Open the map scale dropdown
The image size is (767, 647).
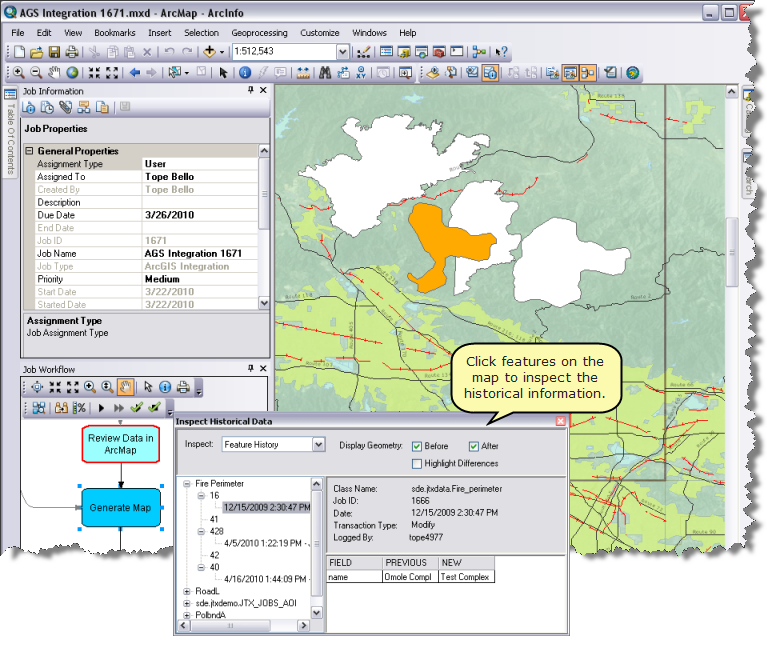click(343, 51)
